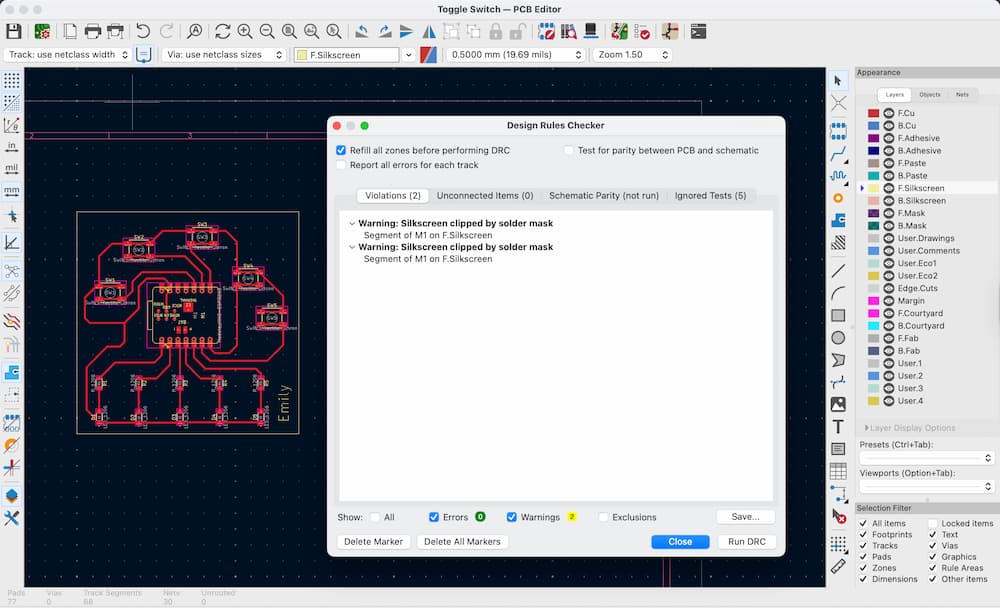Select the Draw line tool
Viewport: 1000px width, 608px height.
838,270
